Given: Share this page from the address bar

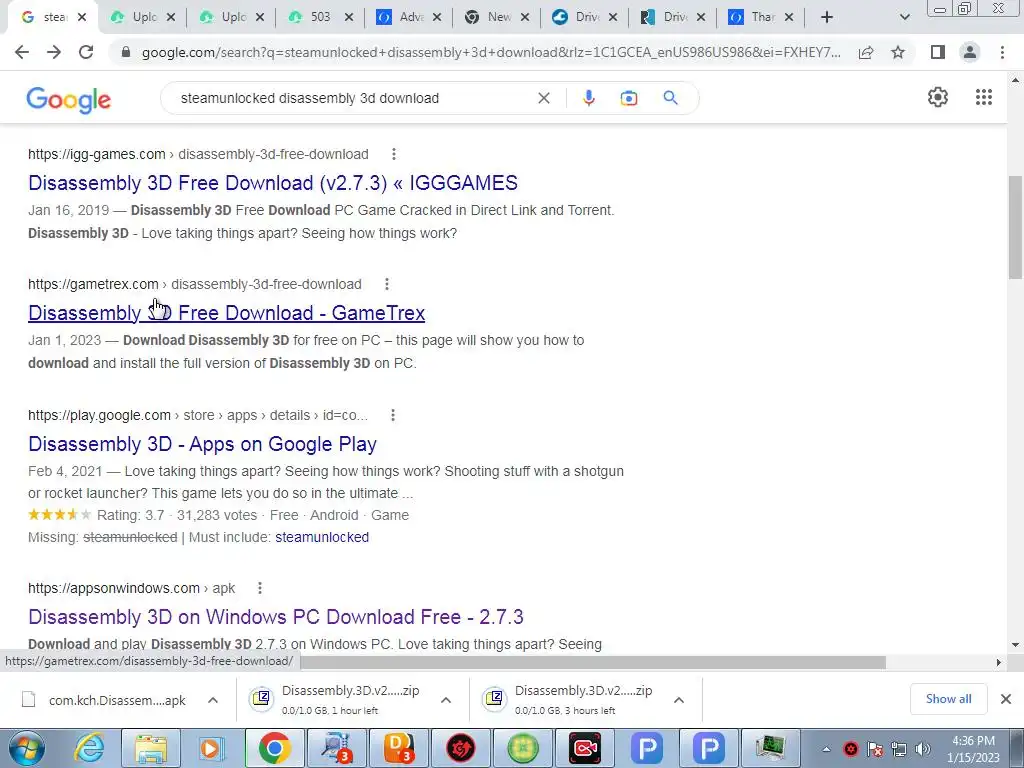Looking at the screenshot, I should [x=866, y=52].
